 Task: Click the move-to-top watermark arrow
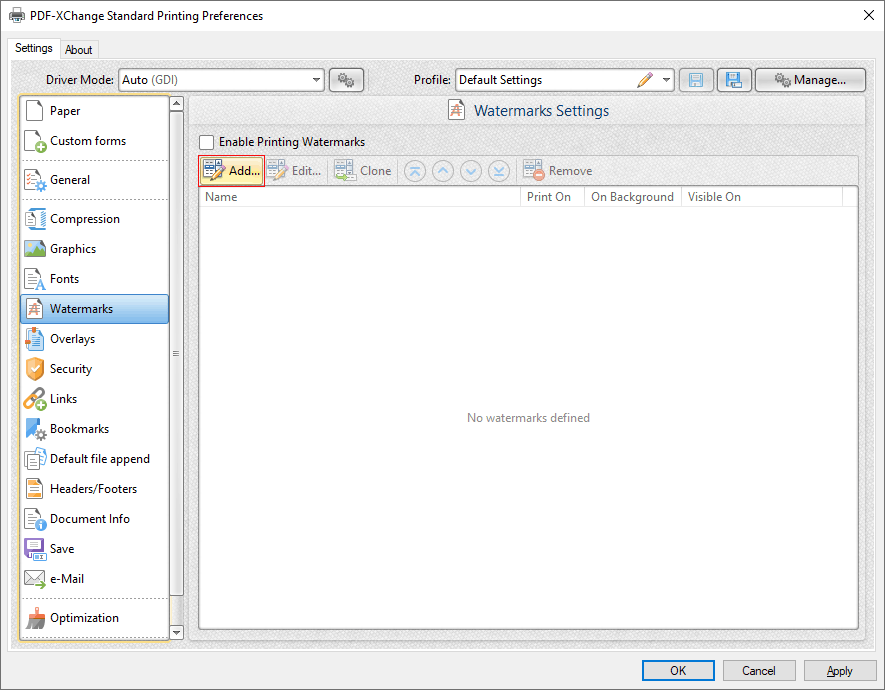(x=414, y=170)
